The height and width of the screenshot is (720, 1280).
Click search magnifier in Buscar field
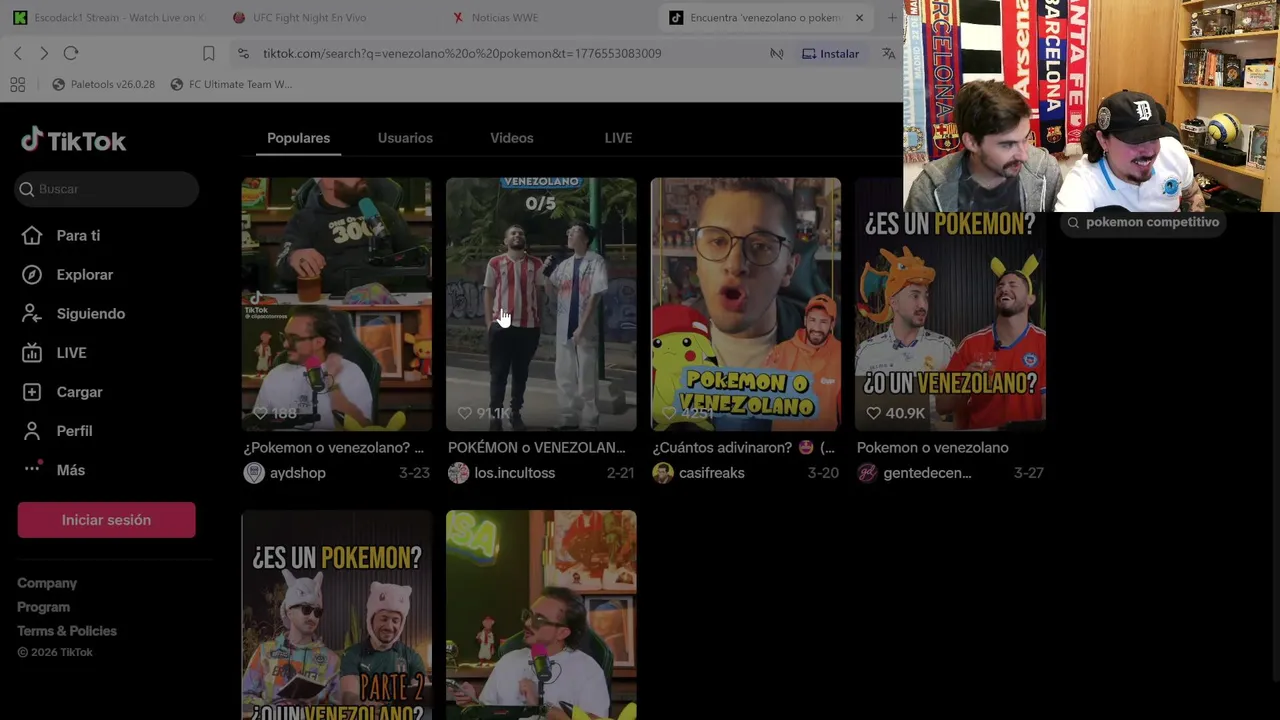tap(26, 189)
